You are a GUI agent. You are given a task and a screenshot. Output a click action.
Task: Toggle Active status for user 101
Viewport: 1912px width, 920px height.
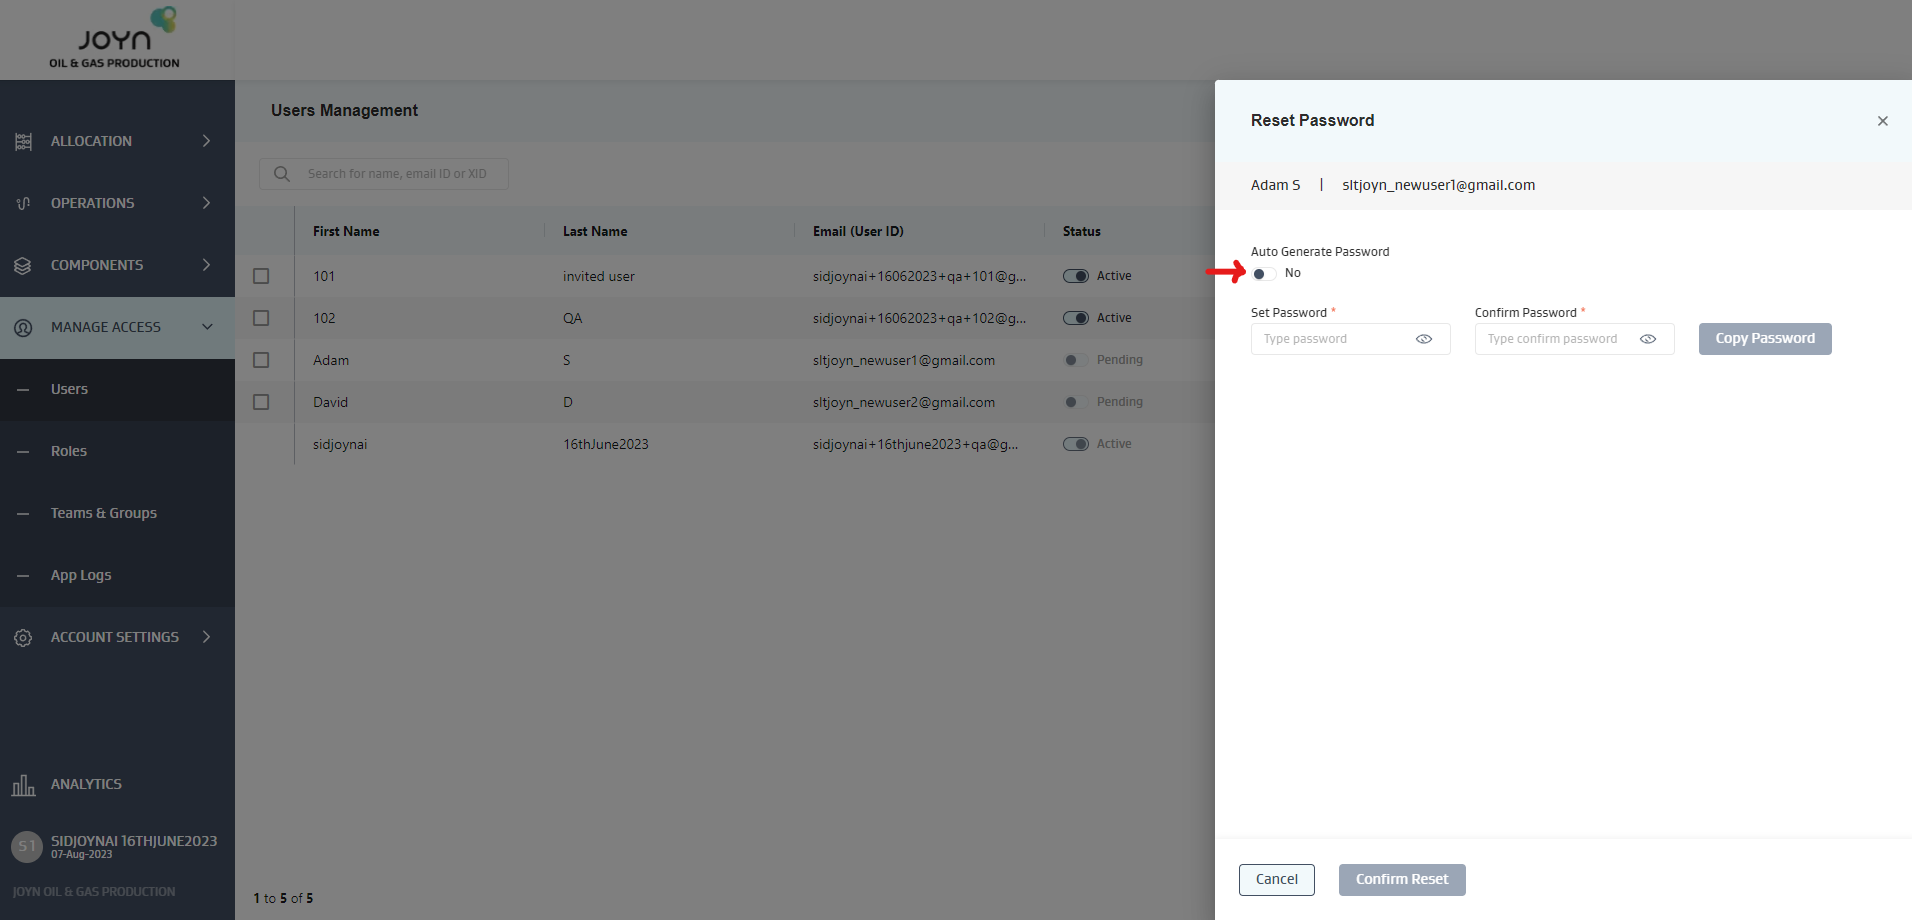click(x=1076, y=276)
